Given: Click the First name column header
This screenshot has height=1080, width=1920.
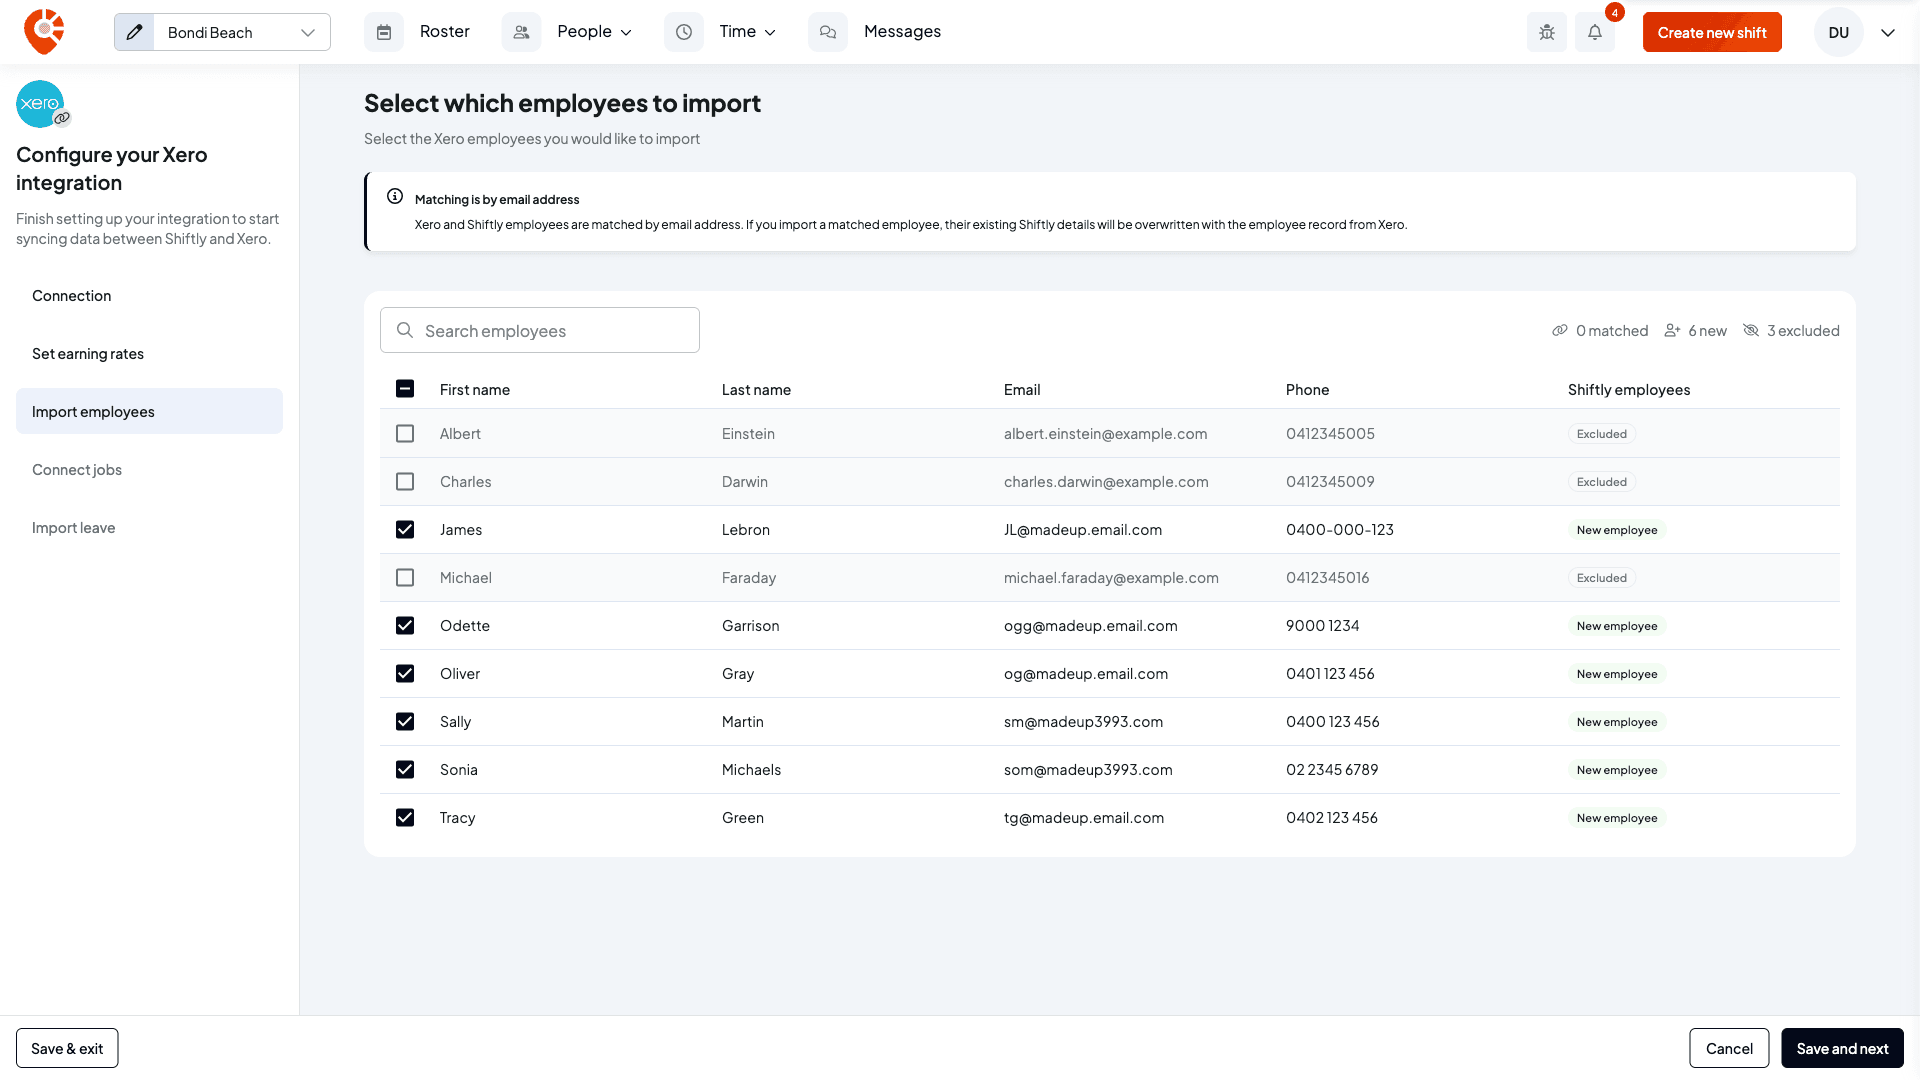Looking at the screenshot, I should (475, 389).
